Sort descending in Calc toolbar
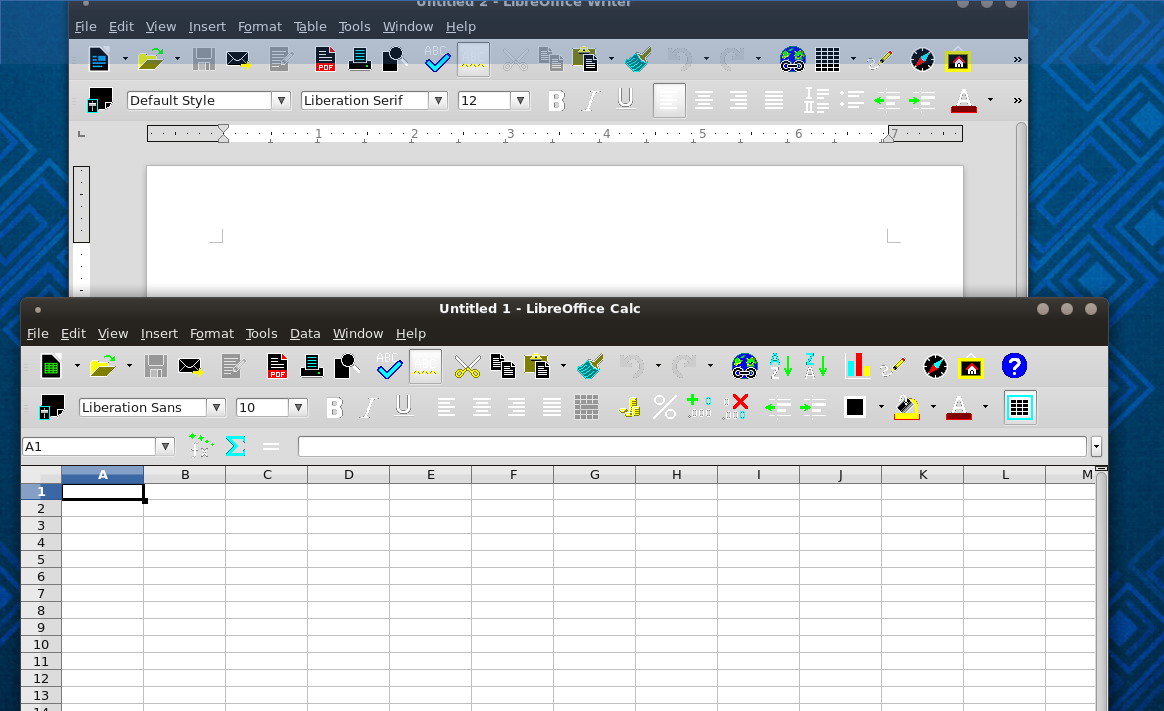The image size is (1164, 711). (x=816, y=366)
